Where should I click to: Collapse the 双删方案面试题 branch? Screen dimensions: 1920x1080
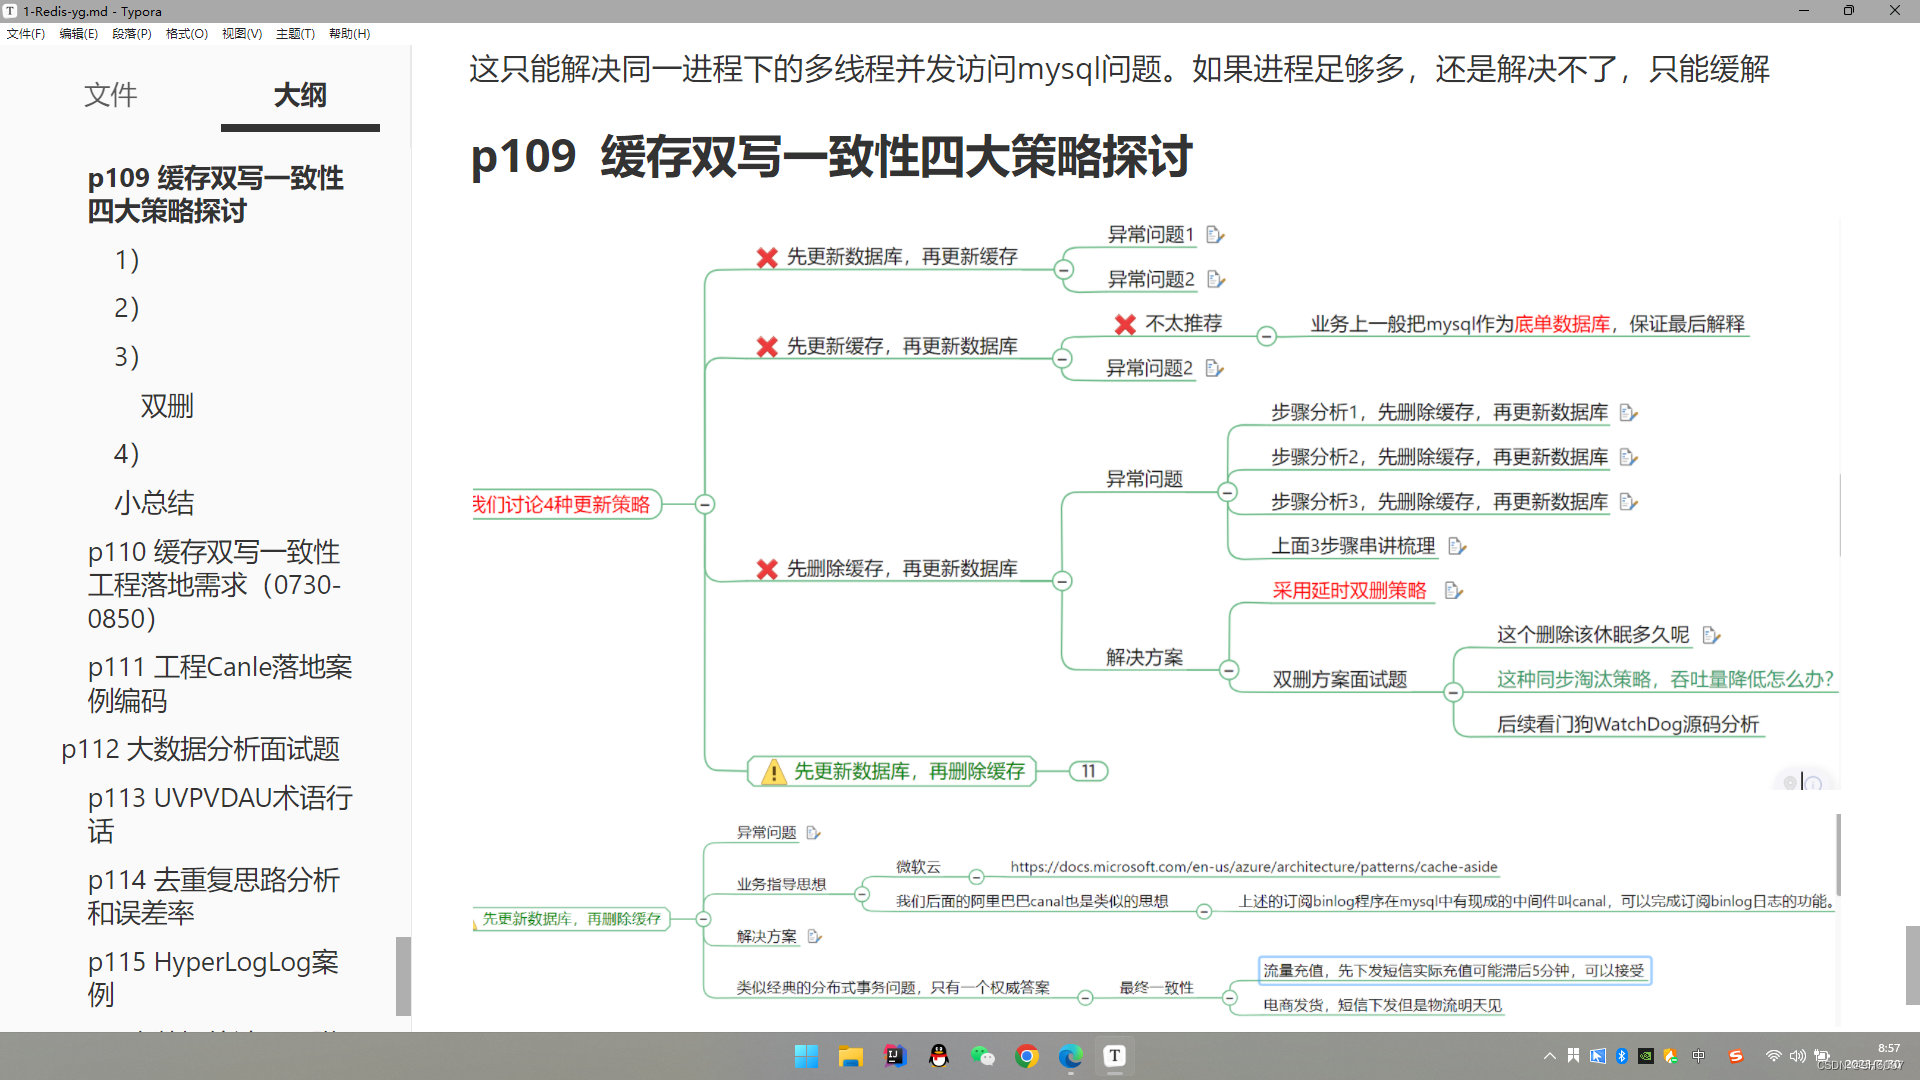click(1453, 692)
